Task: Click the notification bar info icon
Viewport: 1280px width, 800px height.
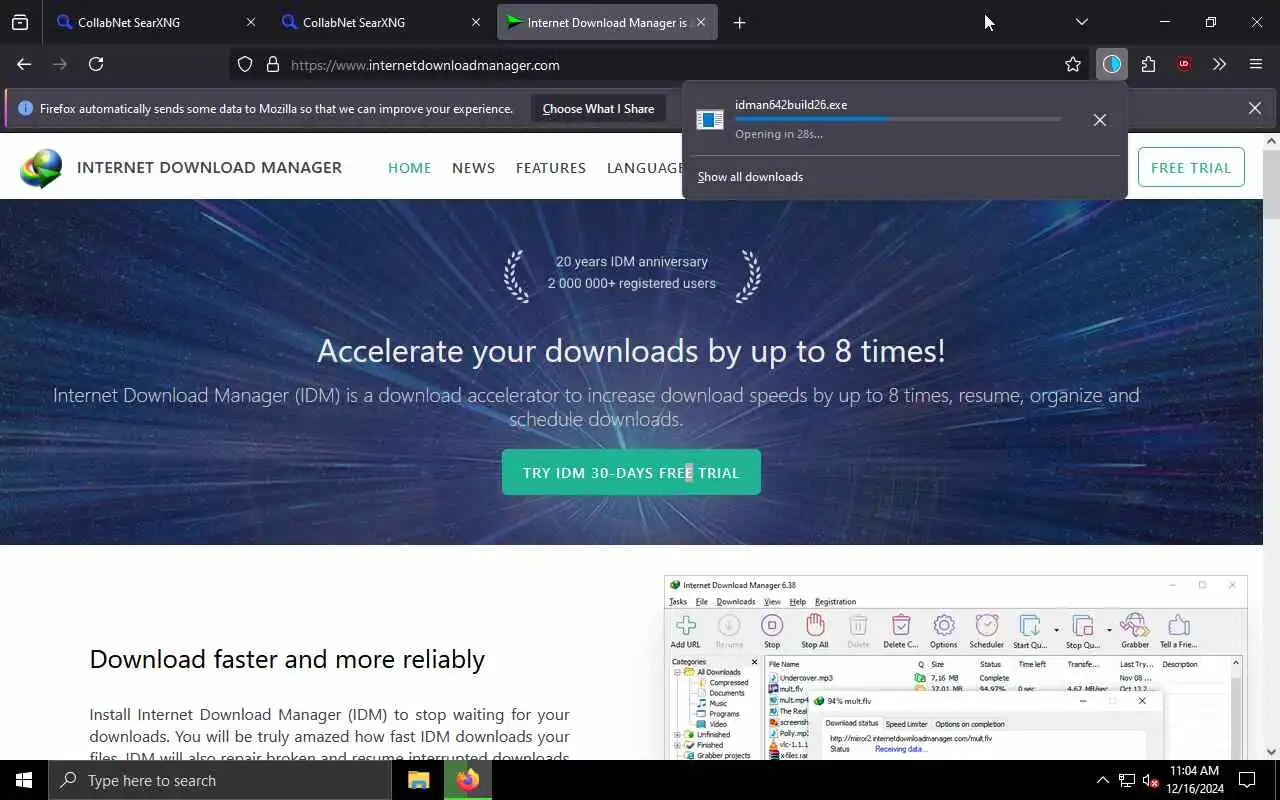Action: 25,109
